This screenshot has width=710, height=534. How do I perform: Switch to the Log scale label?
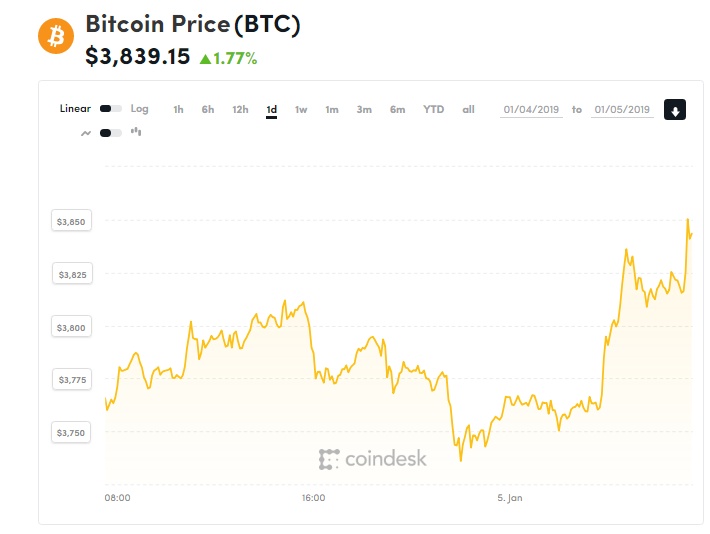[x=139, y=109]
